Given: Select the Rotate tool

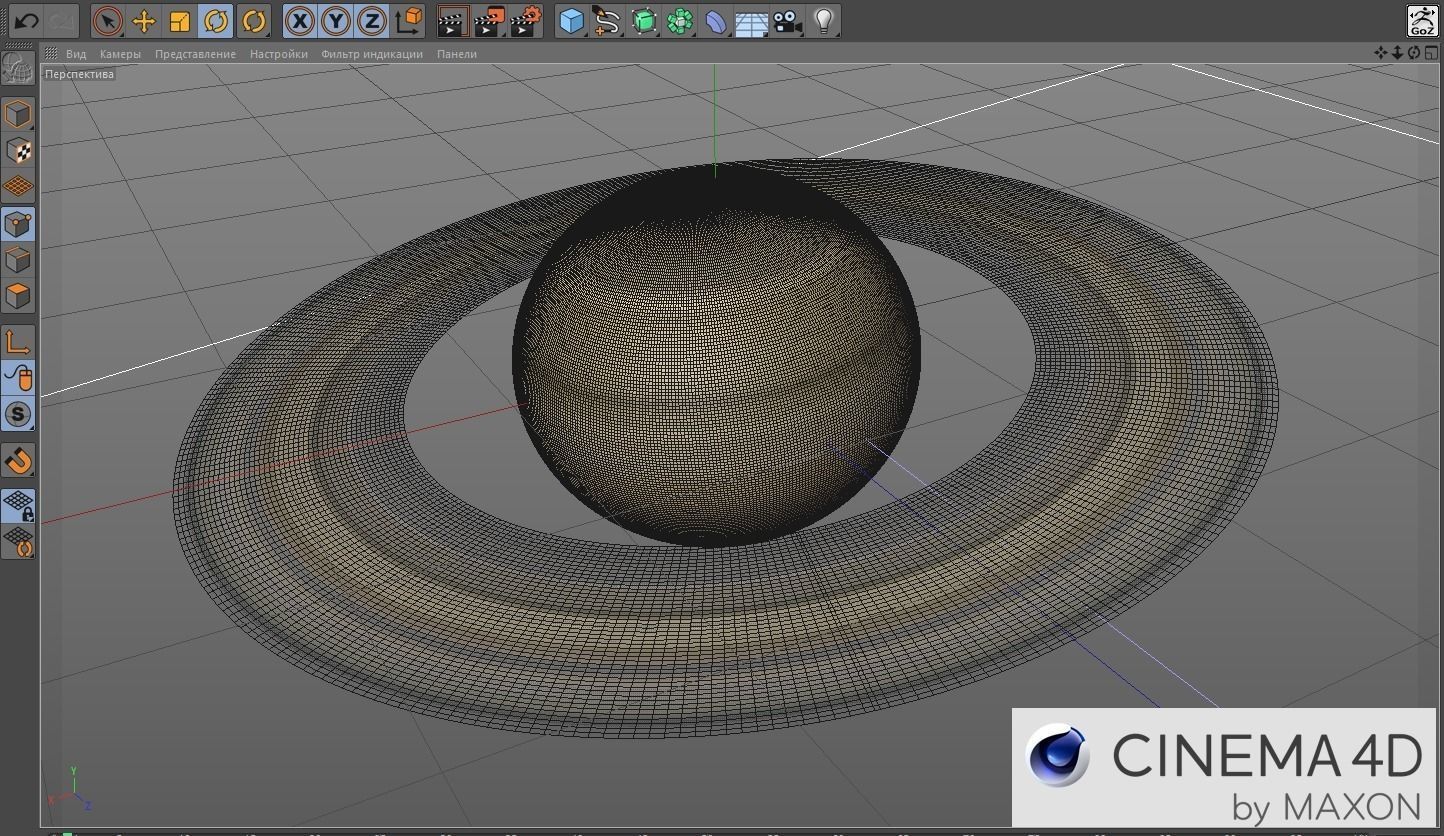Looking at the screenshot, I should (x=214, y=20).
